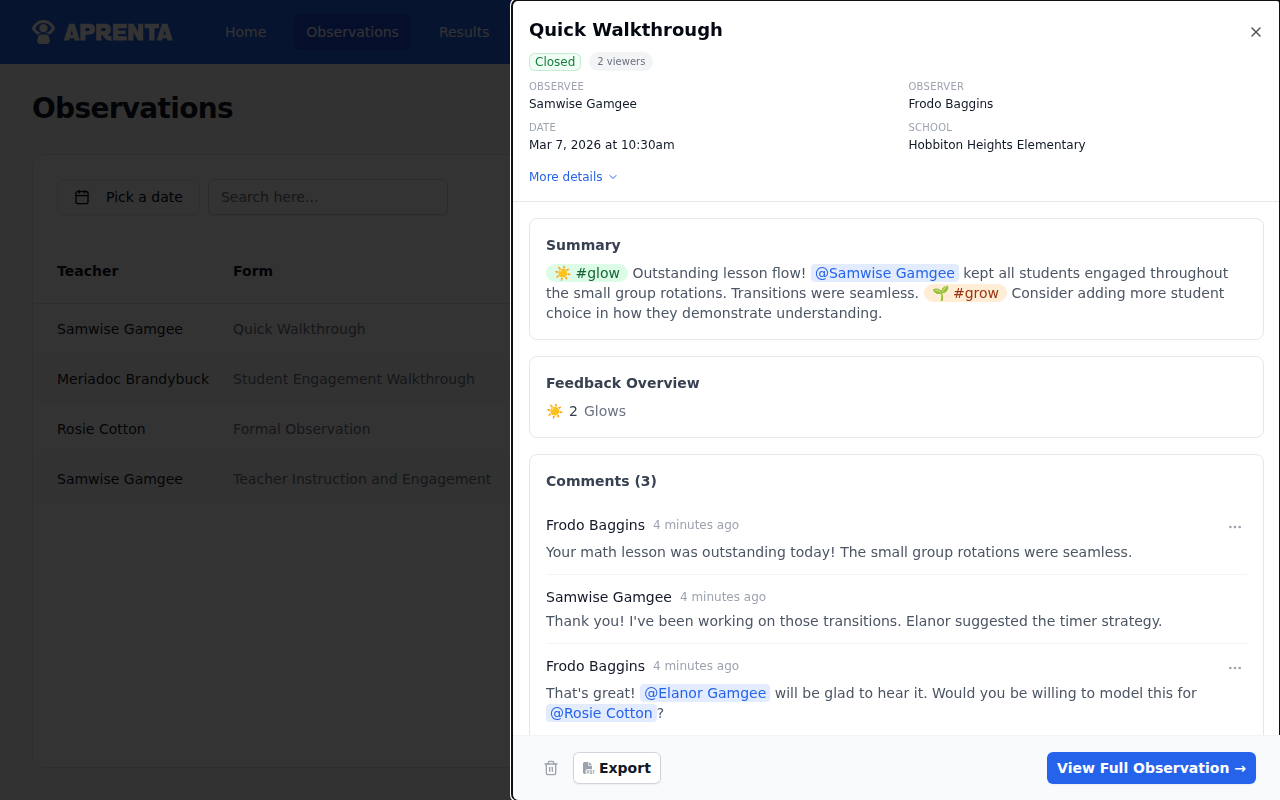Click the @Rosie Cotton mention
Screen dimensions: 1280x800
601,713
